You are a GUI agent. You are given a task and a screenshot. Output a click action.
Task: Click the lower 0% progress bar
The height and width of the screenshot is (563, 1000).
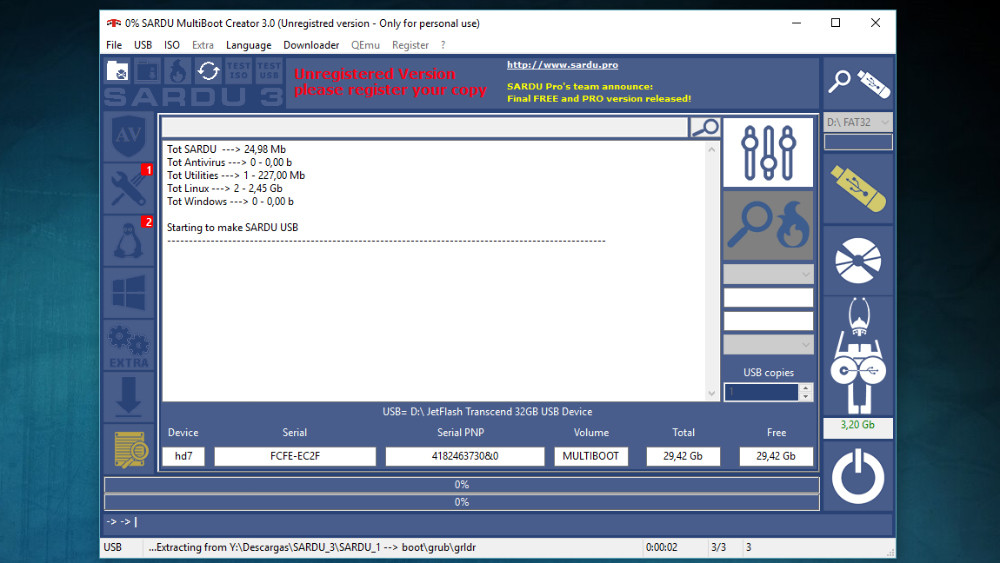click(x=462, y=502)
